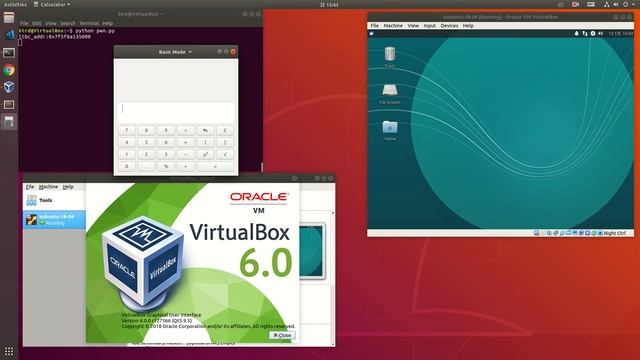Click the multiply key in Calculator
The height and width of the screenshot is (360, 640).
185,142
